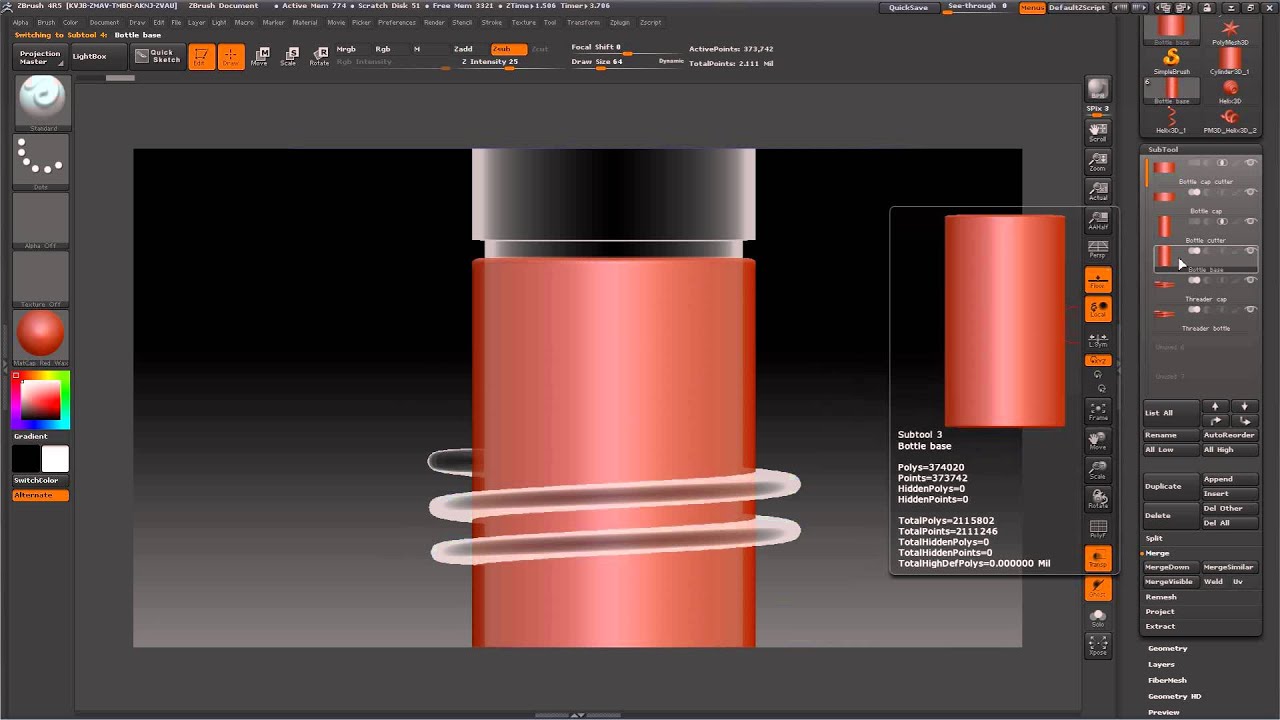Expand the Geometry HD subpalette
This screenshot has width=1280, height=720.
(x=1174, y=696)
